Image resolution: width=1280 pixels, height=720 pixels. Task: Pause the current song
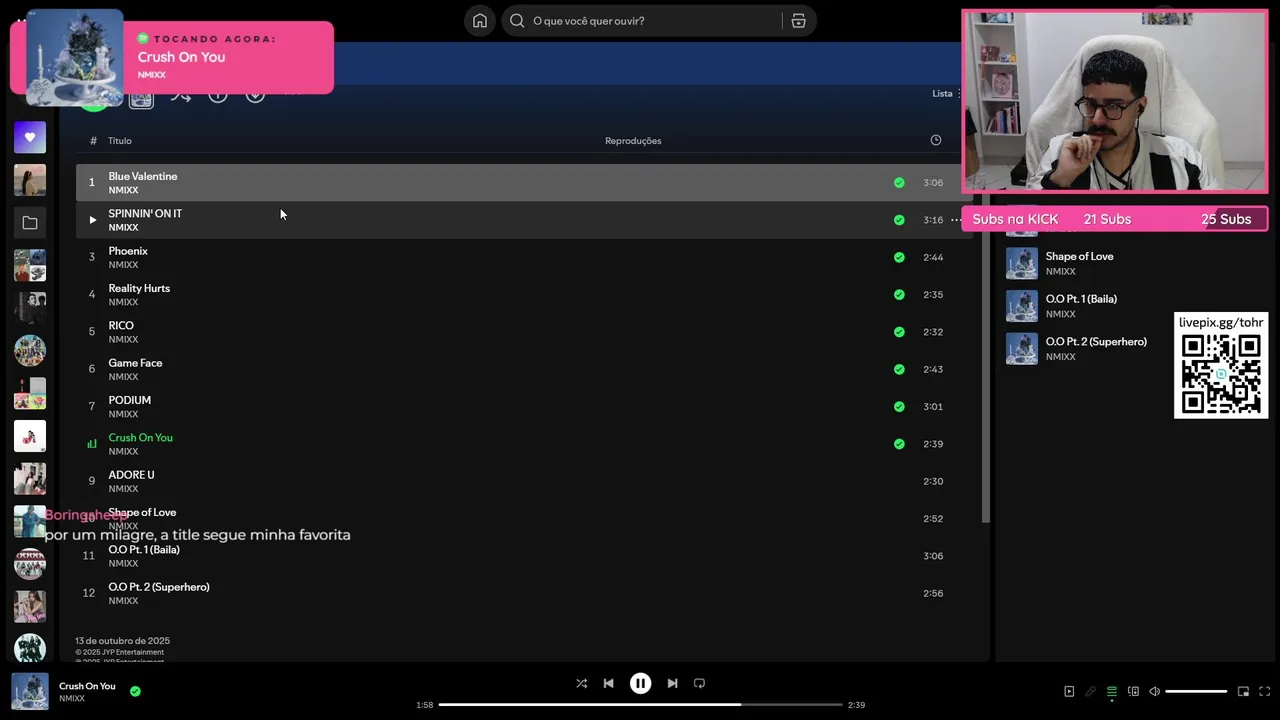click(640, 683)
